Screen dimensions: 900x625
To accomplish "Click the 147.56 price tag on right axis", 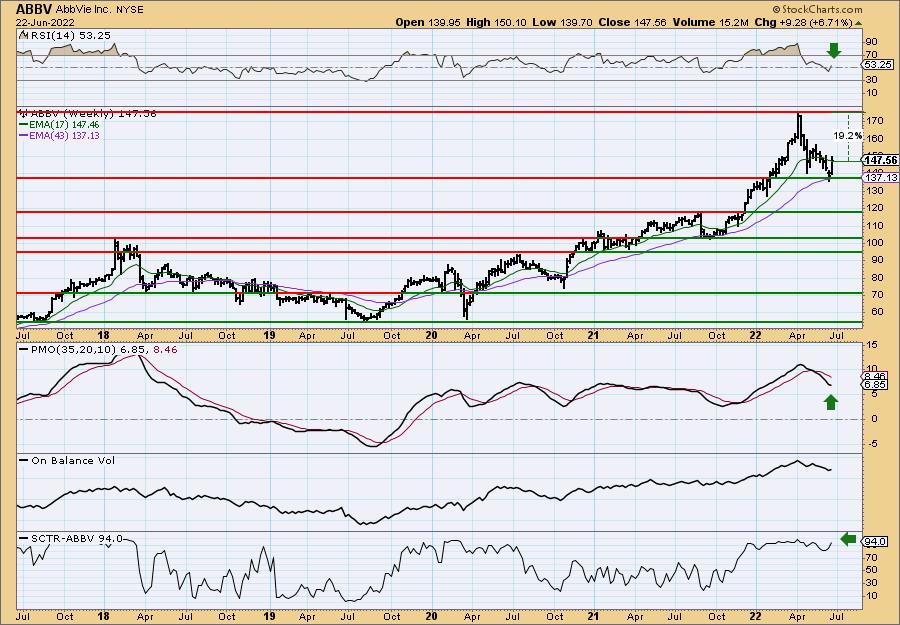I will pyautogui.click(x=881, y=160).
